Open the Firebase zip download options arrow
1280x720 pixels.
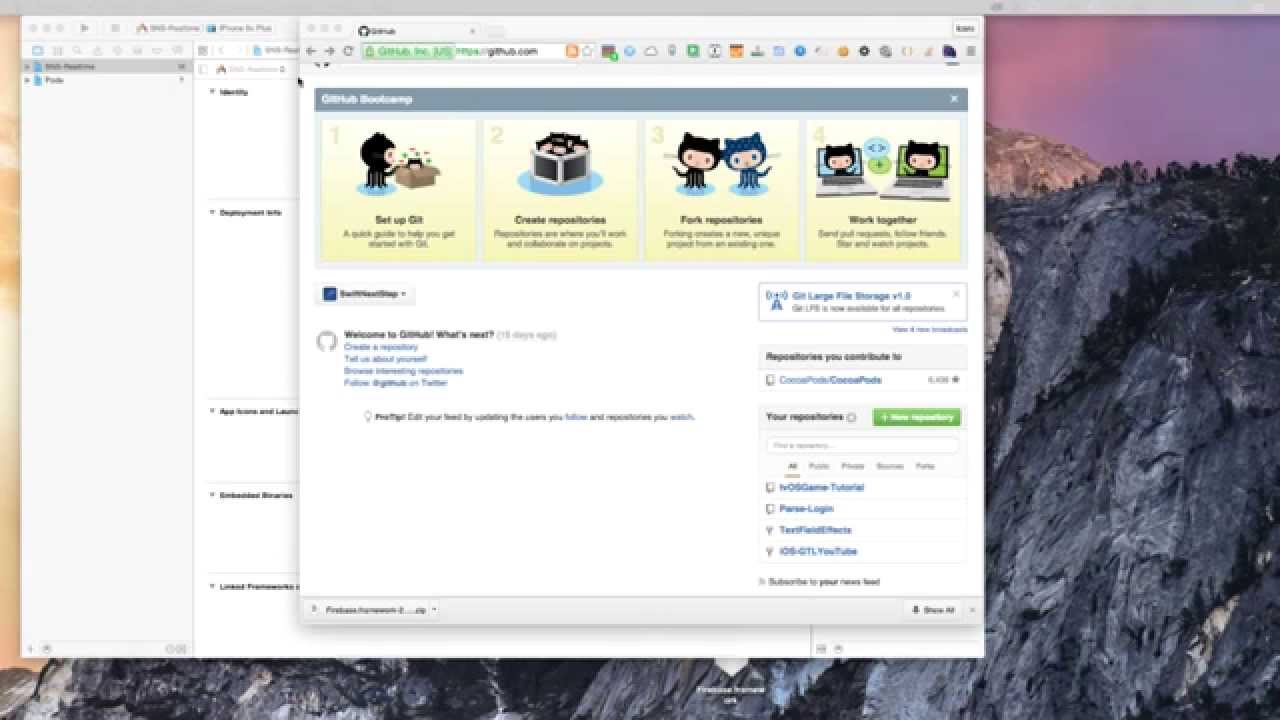click(x=434, y=609)
